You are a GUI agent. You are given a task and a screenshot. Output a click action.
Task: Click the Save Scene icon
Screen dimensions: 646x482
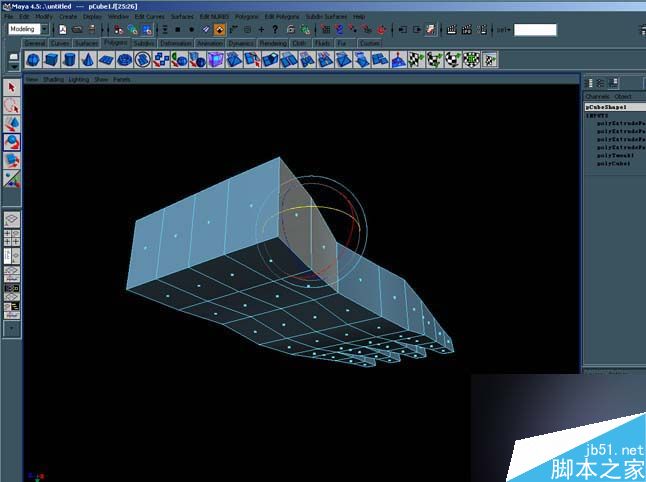[x=92, y=30]
